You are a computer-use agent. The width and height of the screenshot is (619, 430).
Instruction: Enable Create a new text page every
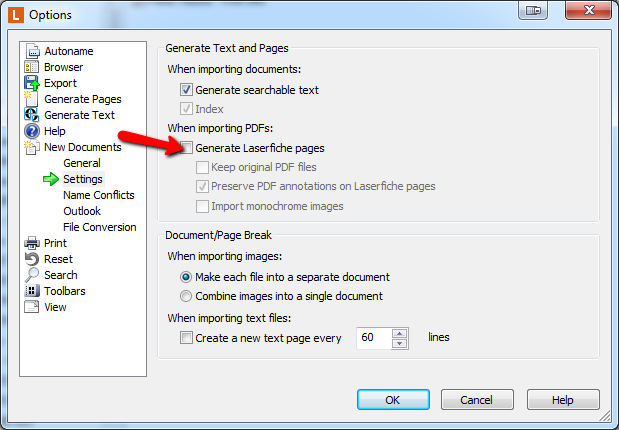[x=186, y=338]
